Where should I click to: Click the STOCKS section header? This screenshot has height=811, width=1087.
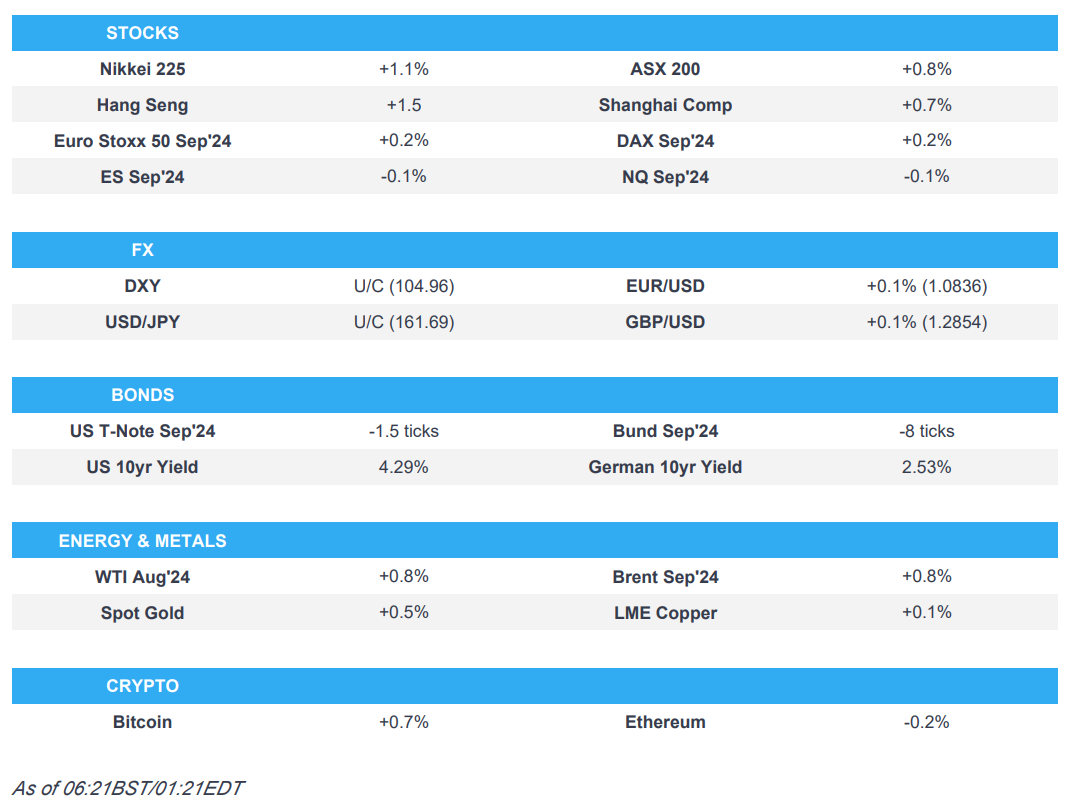[142, 33]
